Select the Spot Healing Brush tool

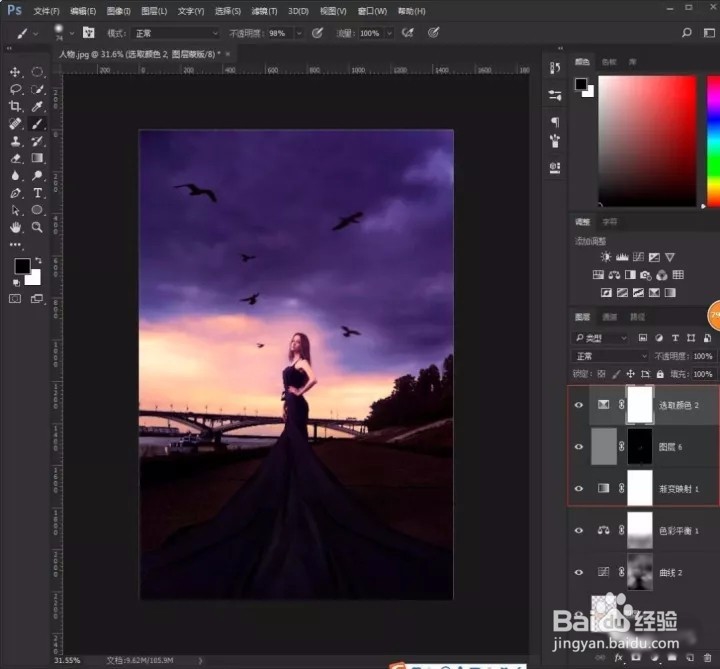click(x=15, y=124)
